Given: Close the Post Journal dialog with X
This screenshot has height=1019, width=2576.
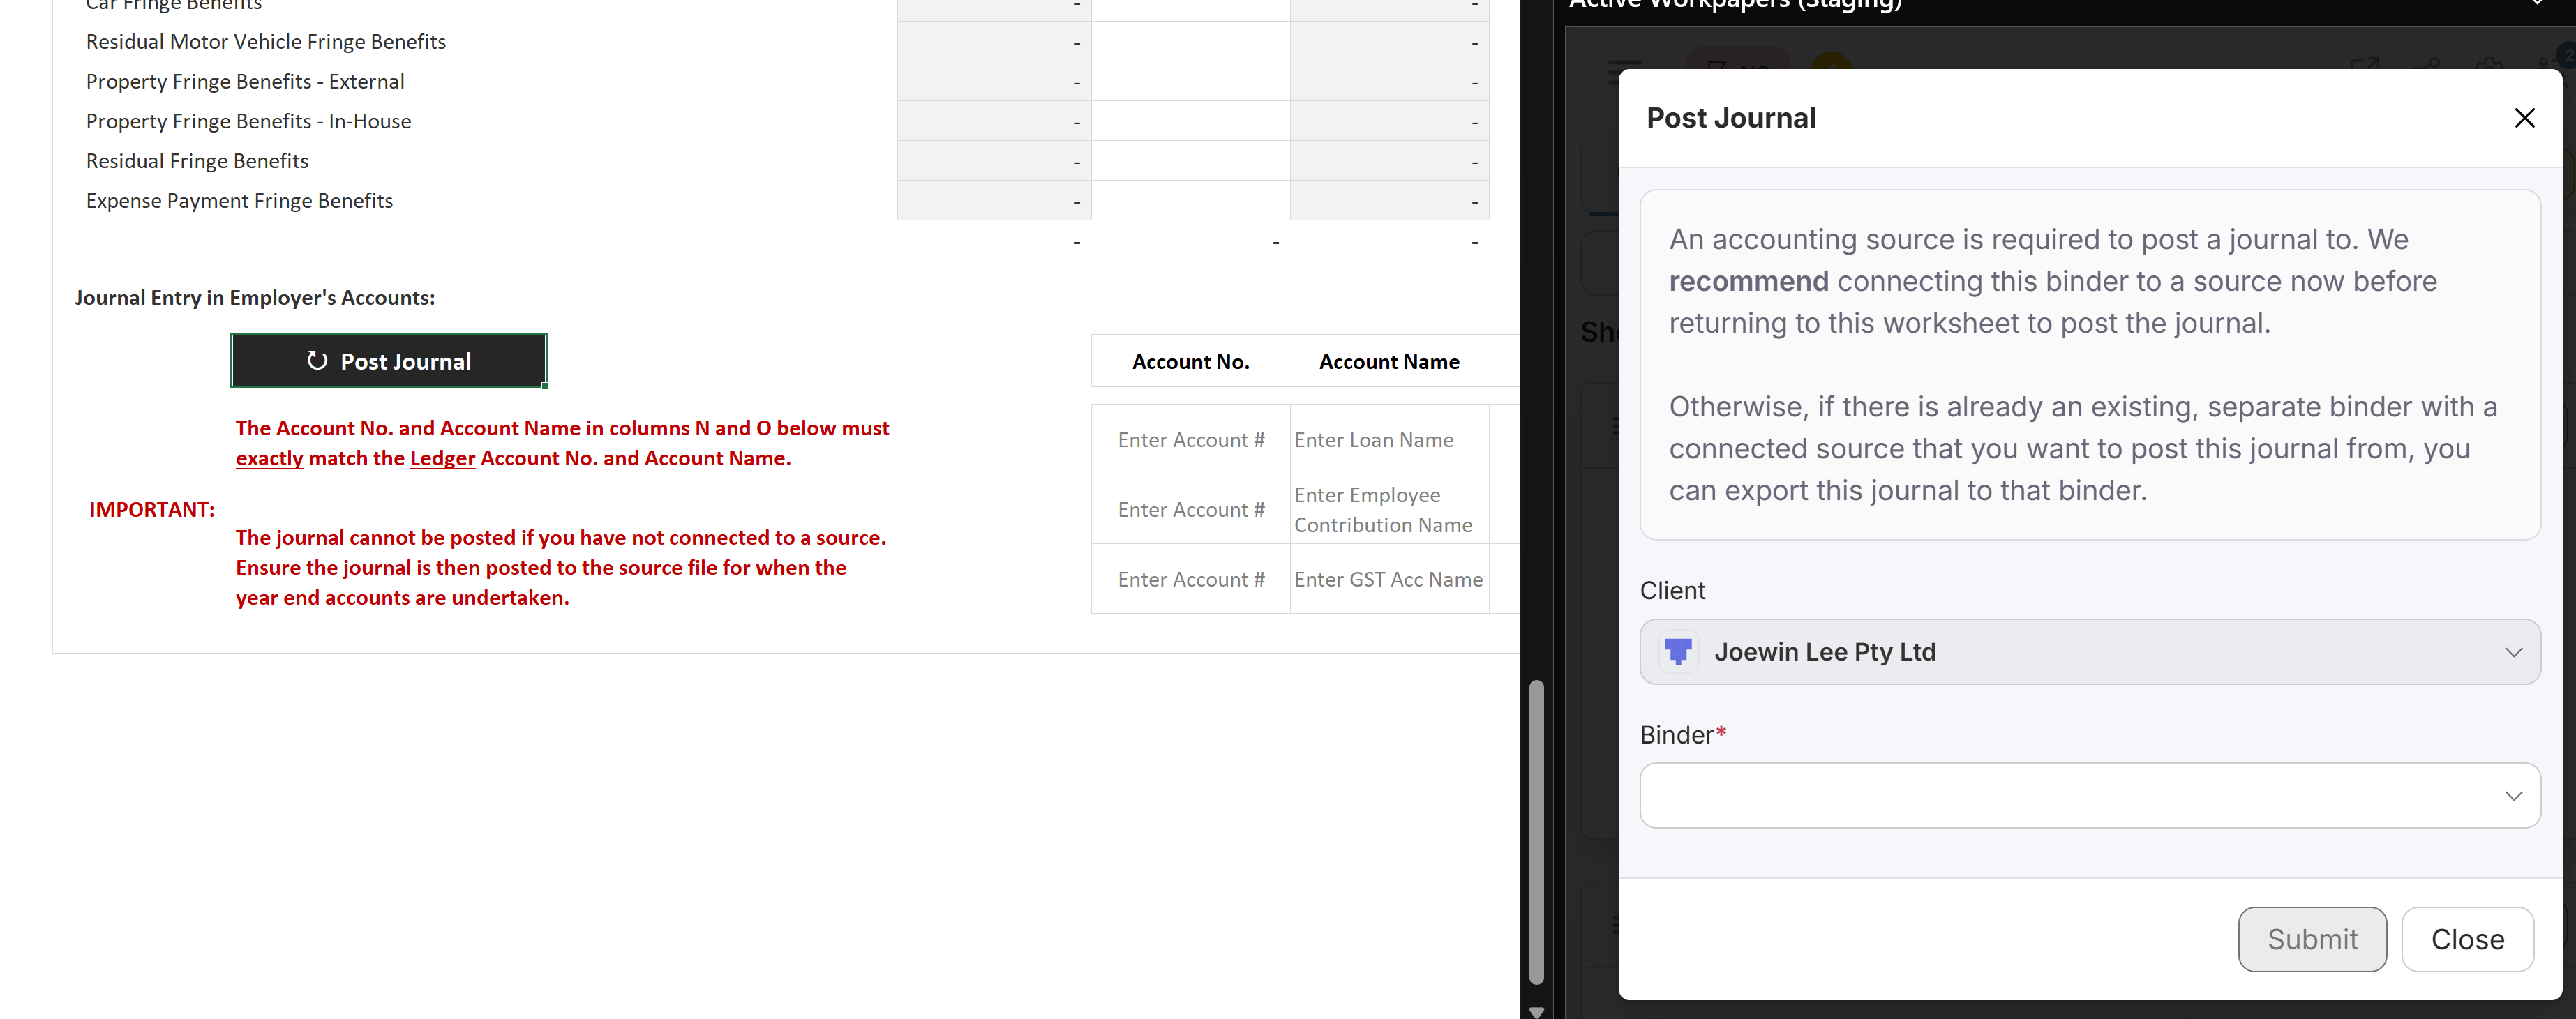Looking at the screenshot, I should 2524,118.
